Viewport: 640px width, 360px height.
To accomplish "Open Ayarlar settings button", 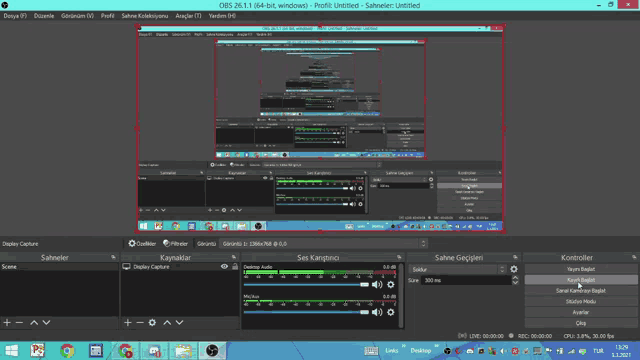I will 581,312.
